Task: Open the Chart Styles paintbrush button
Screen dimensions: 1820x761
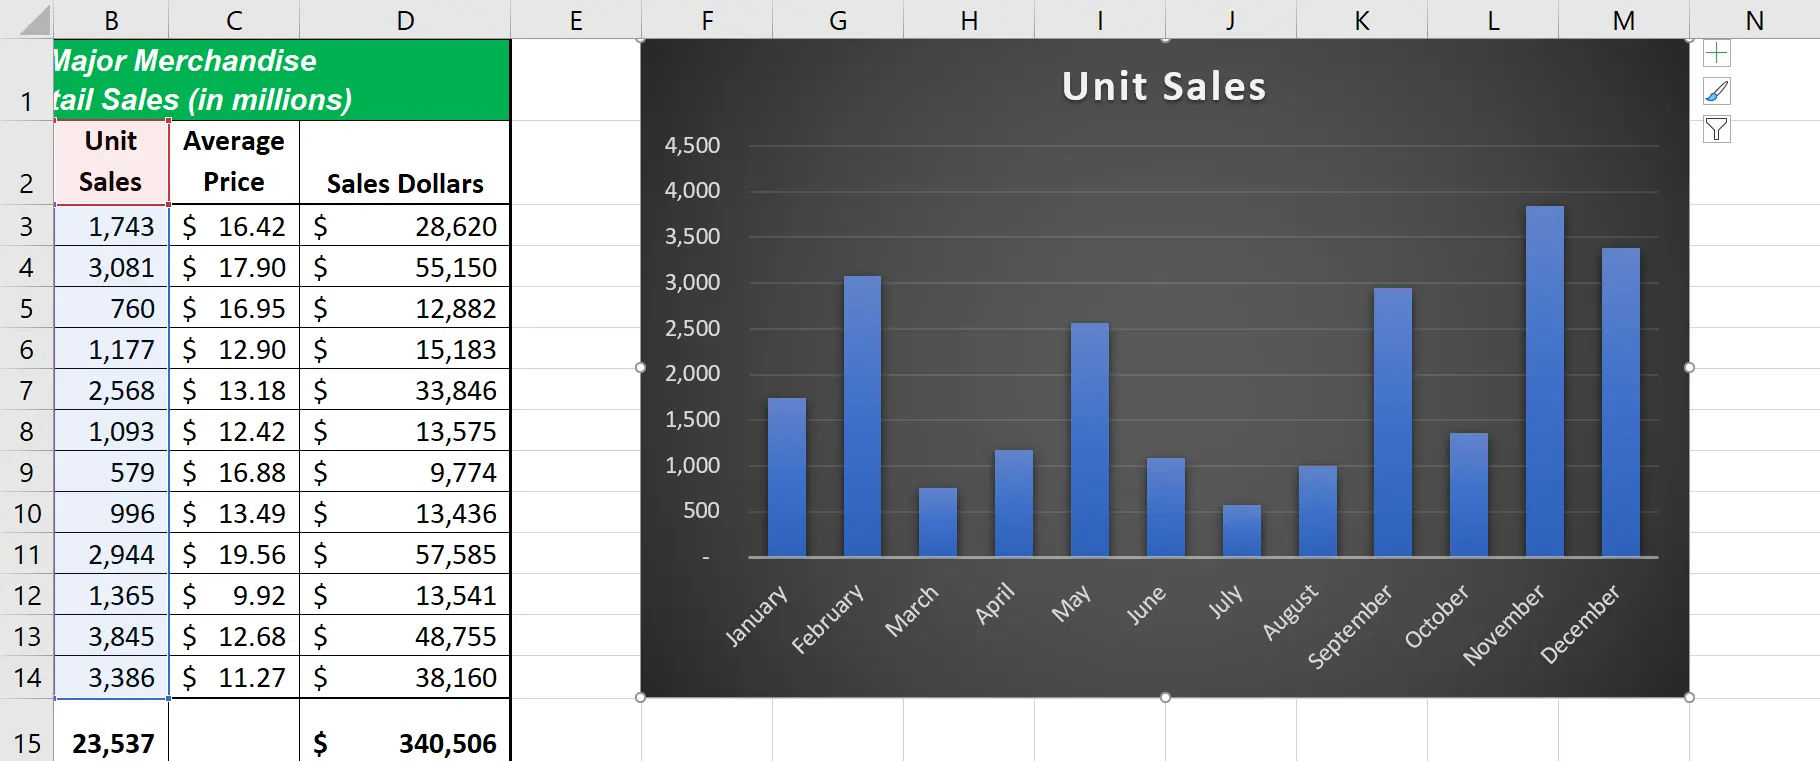Action: [x=1716, y=91]
